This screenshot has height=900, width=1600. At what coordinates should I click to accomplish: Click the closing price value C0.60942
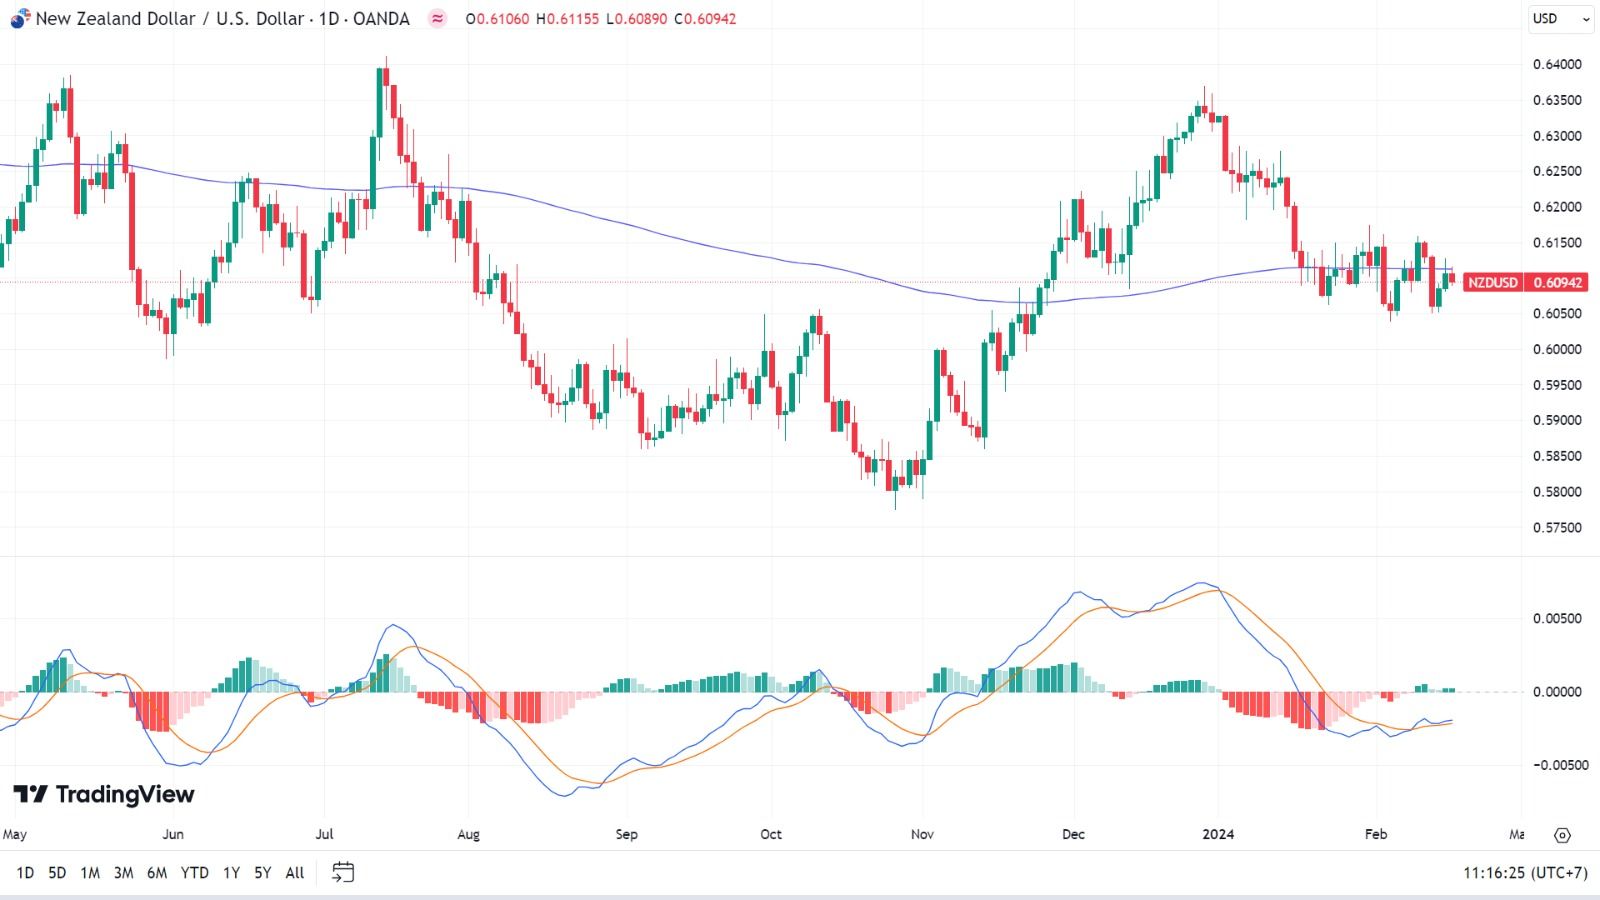point(705,18)
